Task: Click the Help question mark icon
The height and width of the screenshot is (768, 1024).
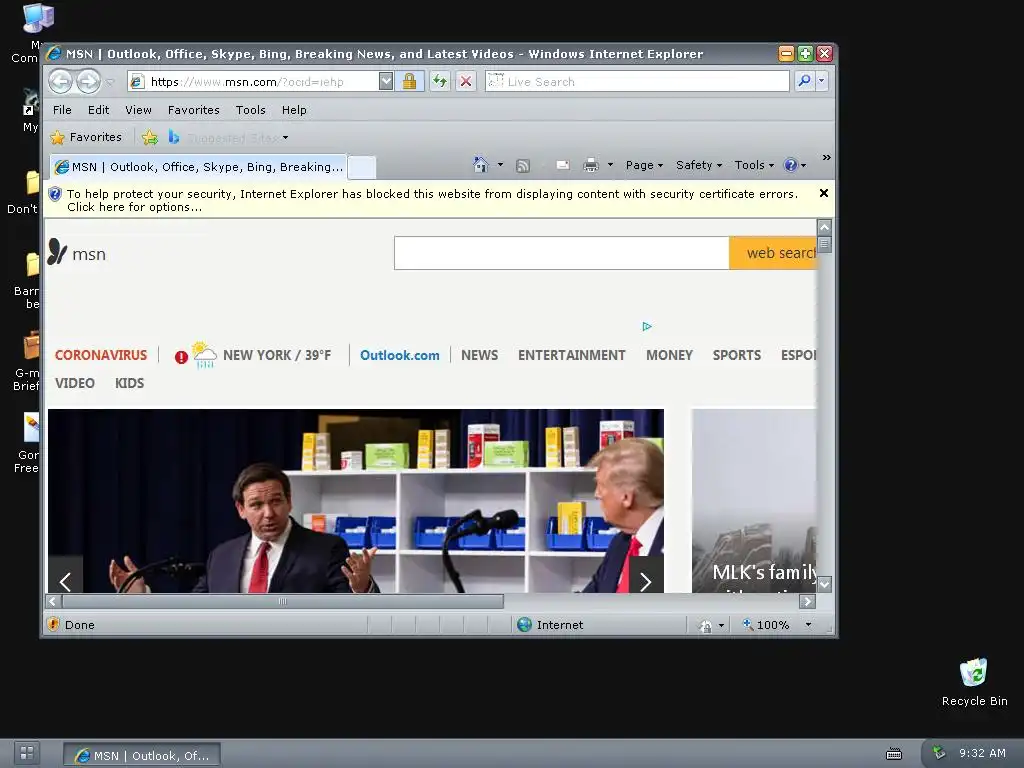Action: pyautogui.click(x=790, y=165)
